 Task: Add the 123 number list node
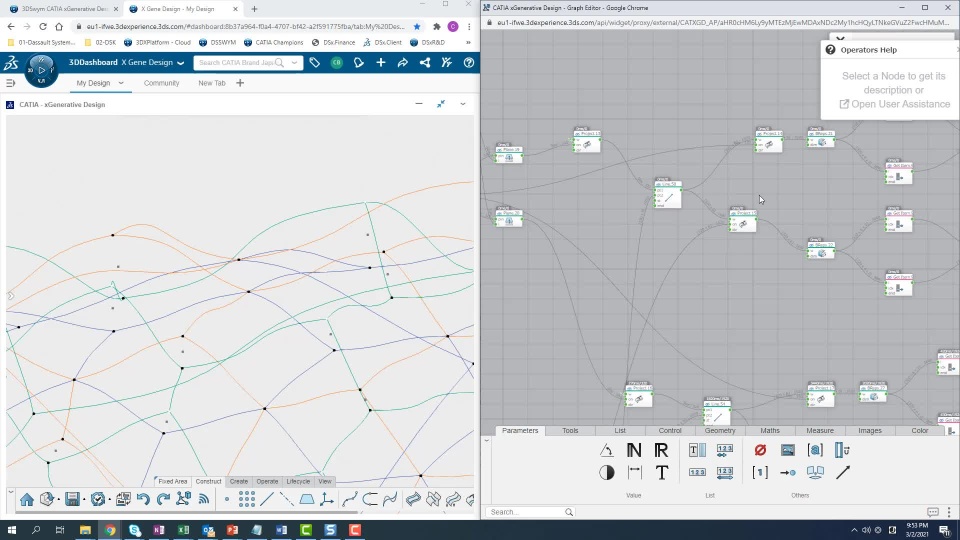tap(697, 472)
